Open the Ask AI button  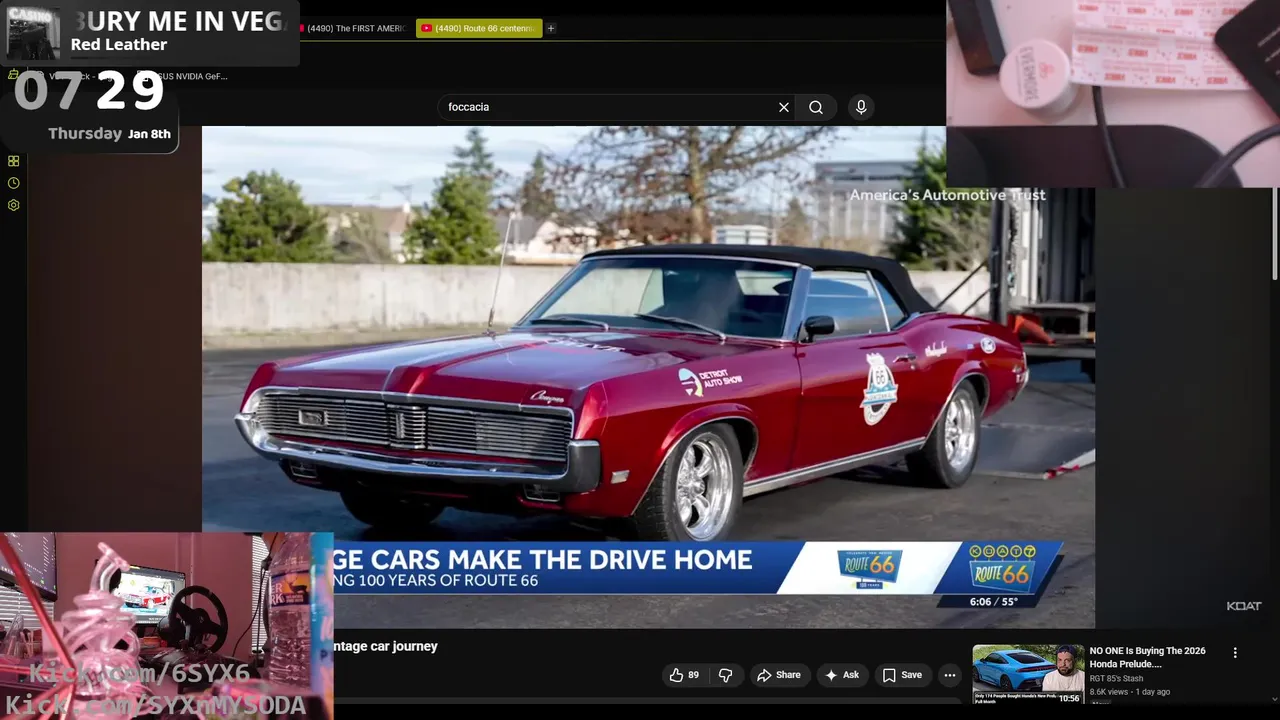click(x=842, y=675)
